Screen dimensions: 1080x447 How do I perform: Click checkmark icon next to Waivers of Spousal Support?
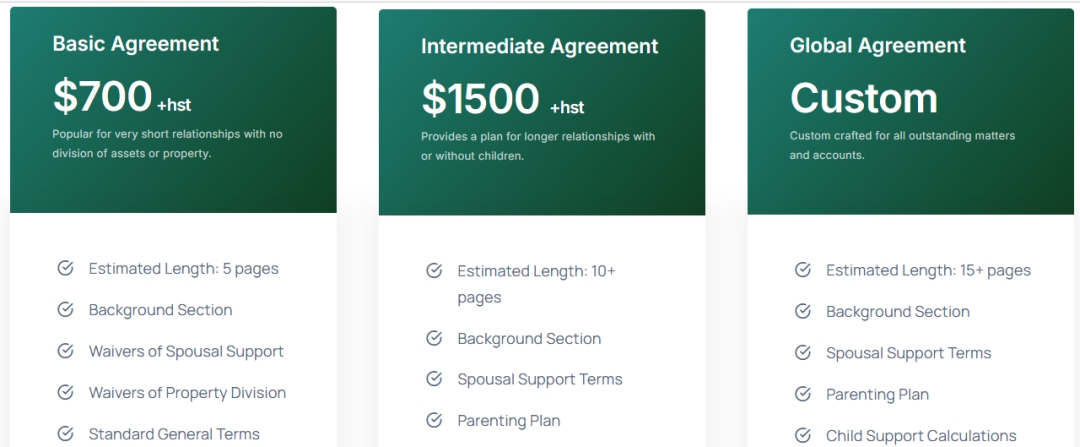[x=65, y=351]
